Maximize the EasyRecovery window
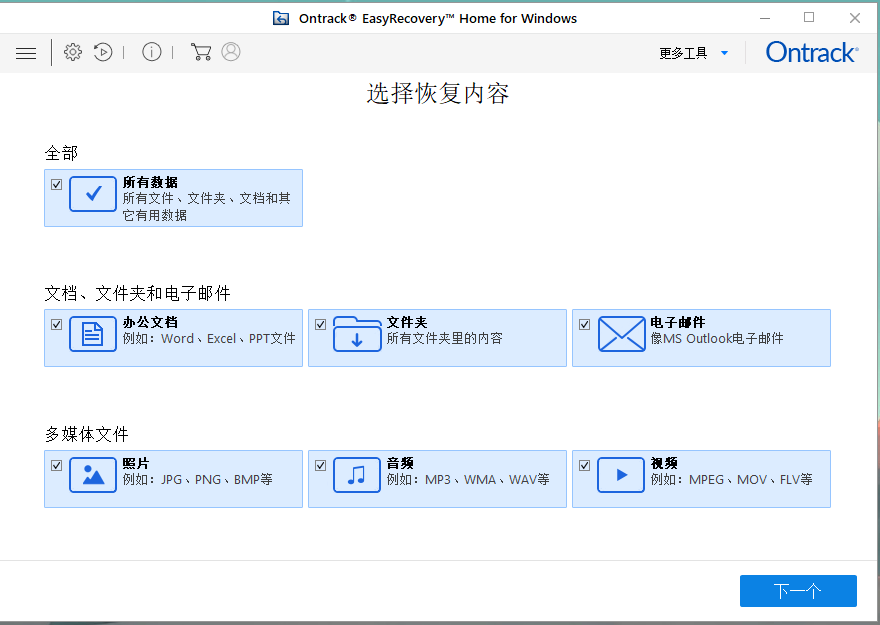880x625 pixels. (809, 18)
